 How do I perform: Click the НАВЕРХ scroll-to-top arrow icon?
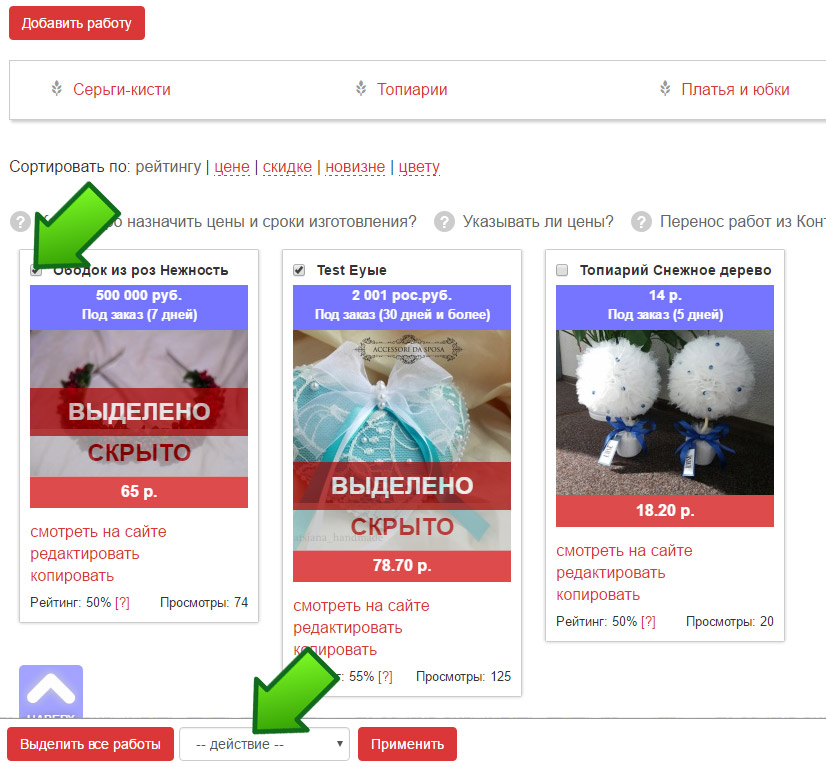(x=51, y=691)
